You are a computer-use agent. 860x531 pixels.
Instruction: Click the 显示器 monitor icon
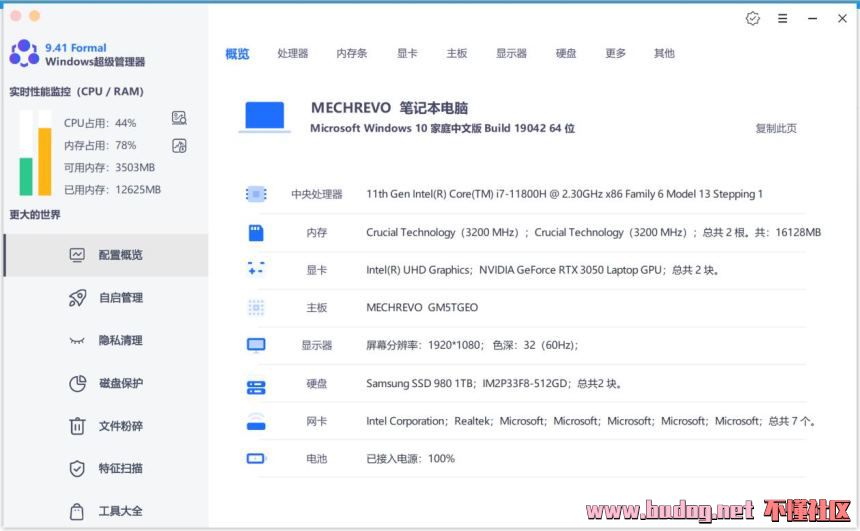(x=256, y=345)
